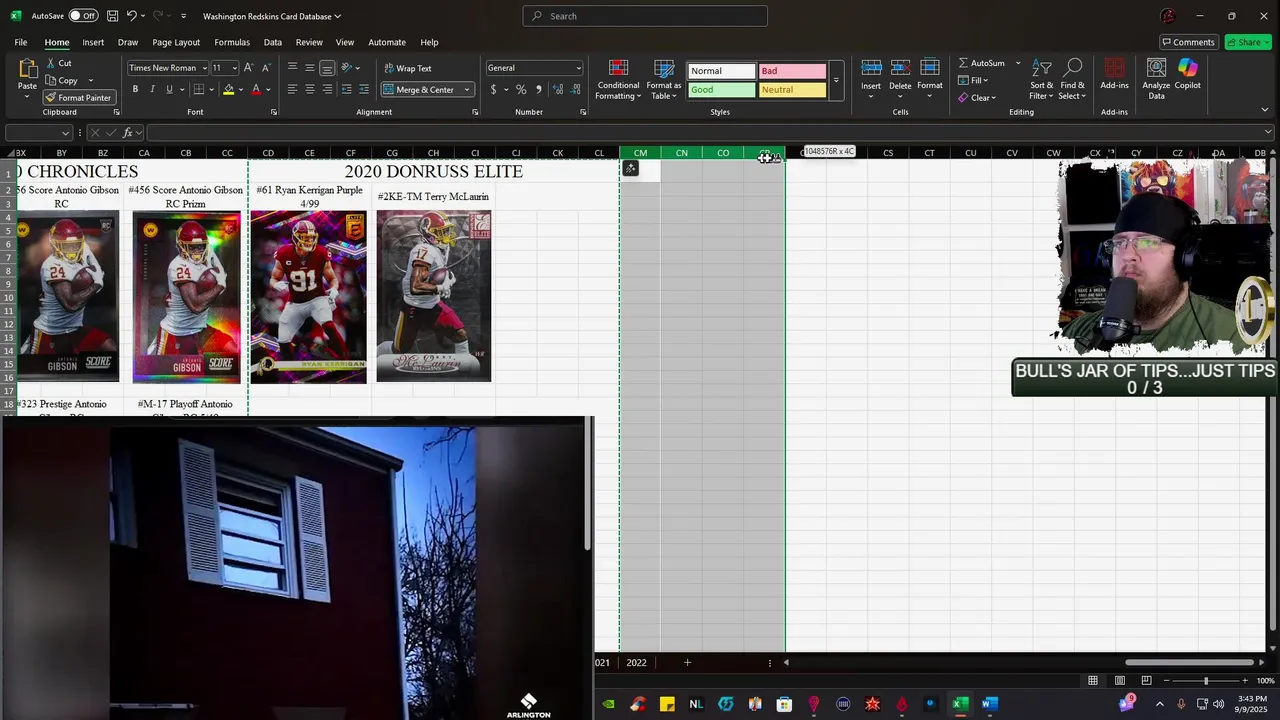Switch to the Data tab
The height and width of the screenshot is (720, 1280).
(x=272, y=42)
